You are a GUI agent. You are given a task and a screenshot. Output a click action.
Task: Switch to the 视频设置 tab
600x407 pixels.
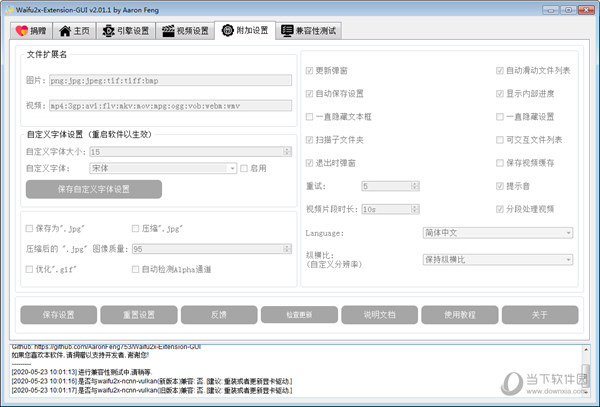coord(185,31)
